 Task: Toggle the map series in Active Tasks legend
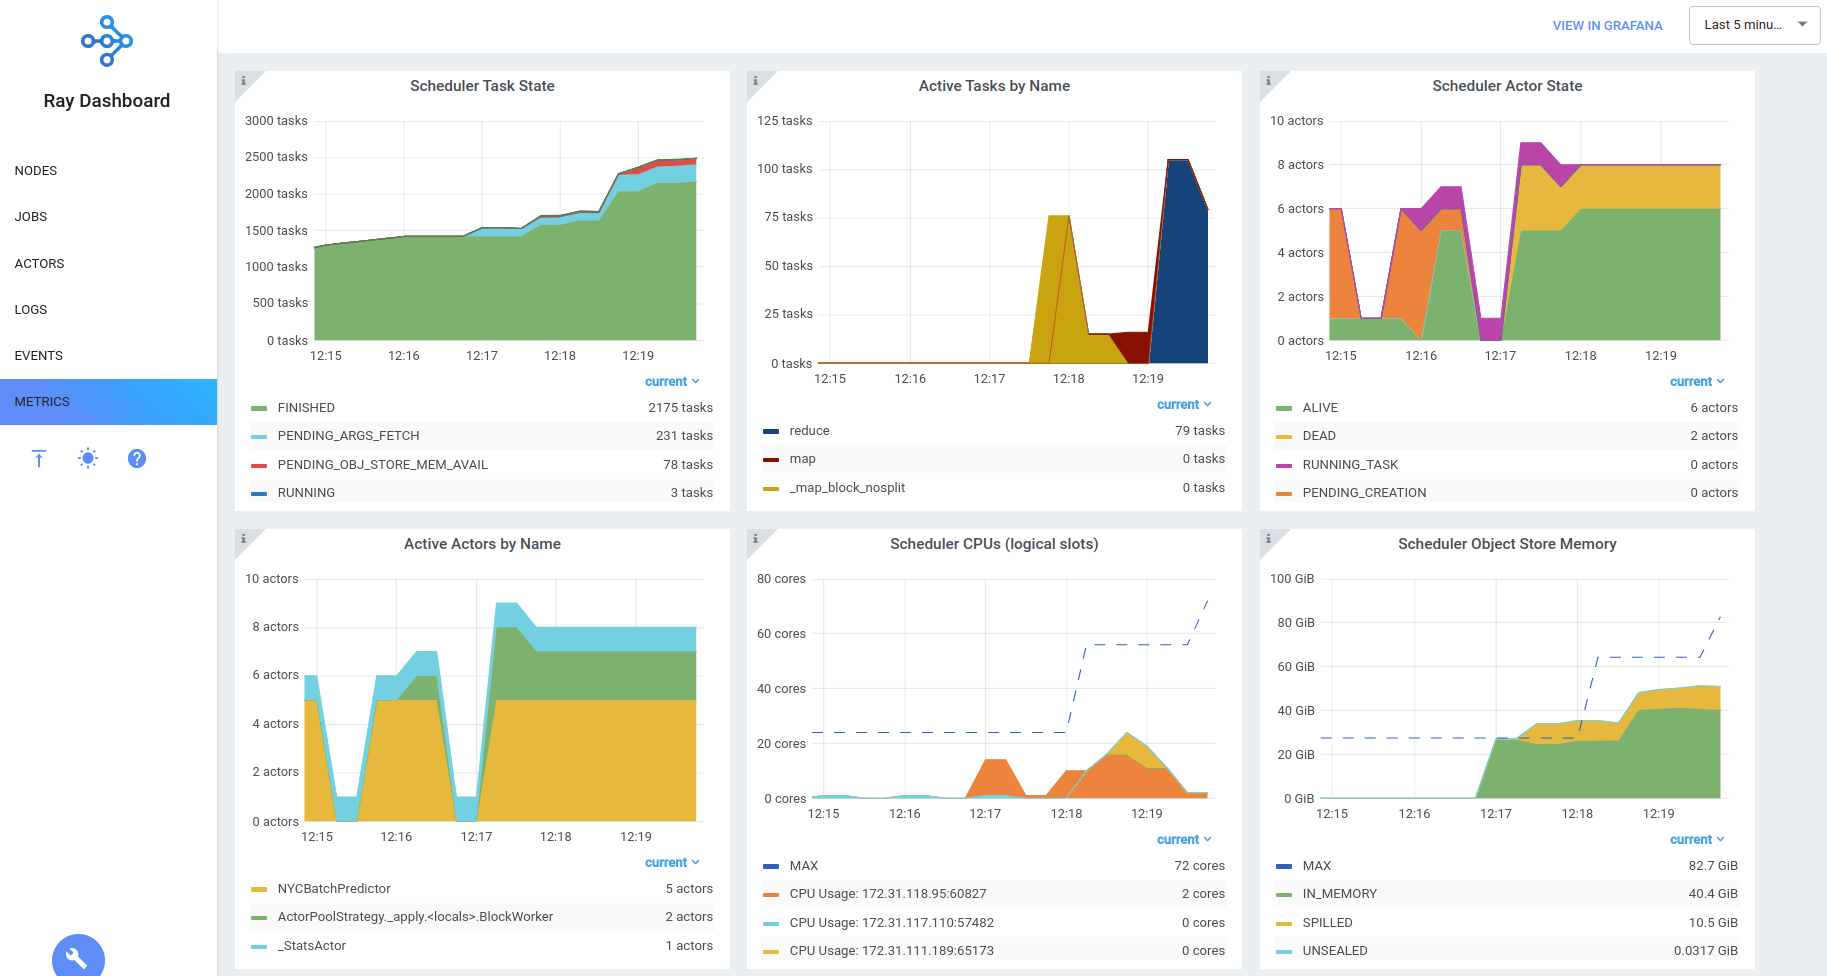[x=802, y=459]
